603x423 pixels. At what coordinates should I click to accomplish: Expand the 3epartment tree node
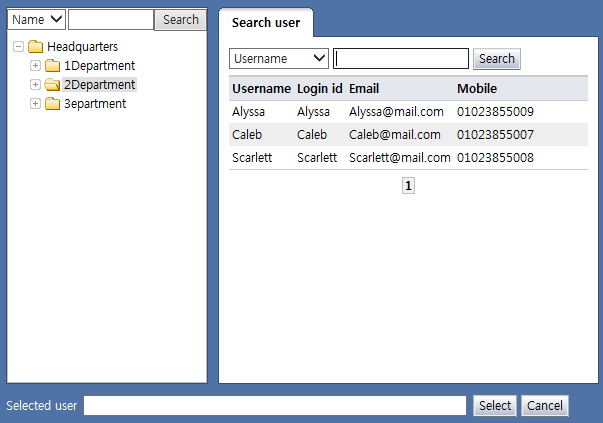36,104
